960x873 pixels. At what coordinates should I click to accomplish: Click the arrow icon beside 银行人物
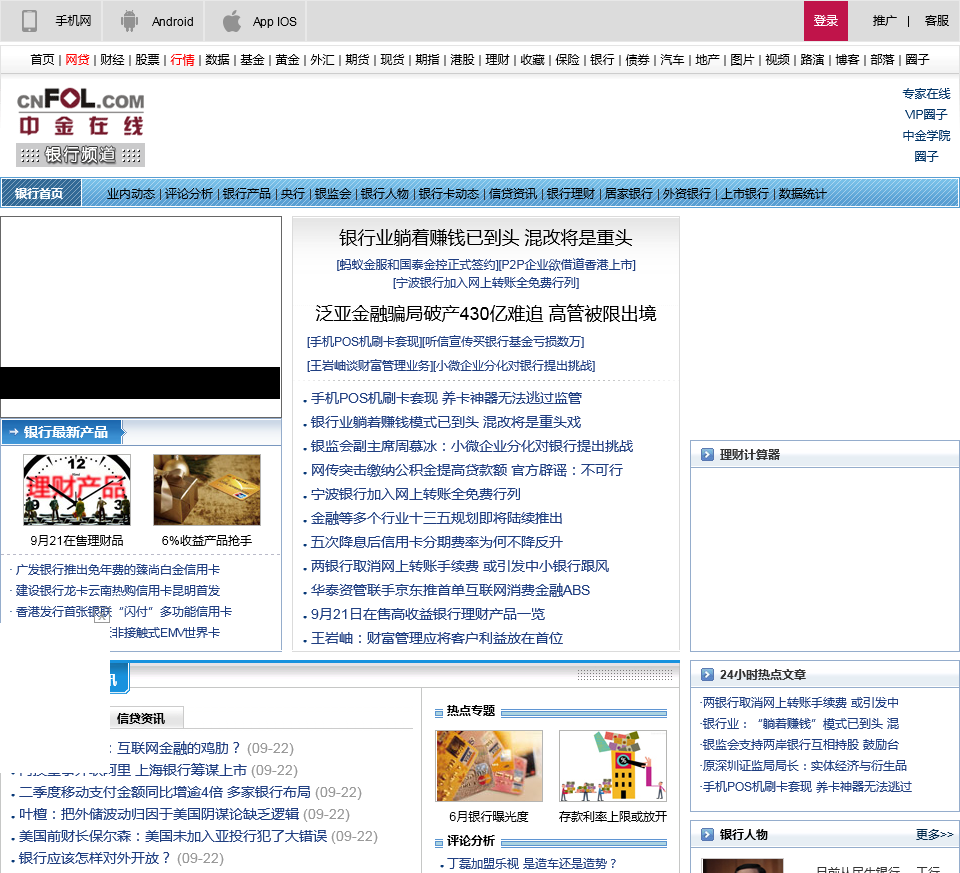point(707,834)
